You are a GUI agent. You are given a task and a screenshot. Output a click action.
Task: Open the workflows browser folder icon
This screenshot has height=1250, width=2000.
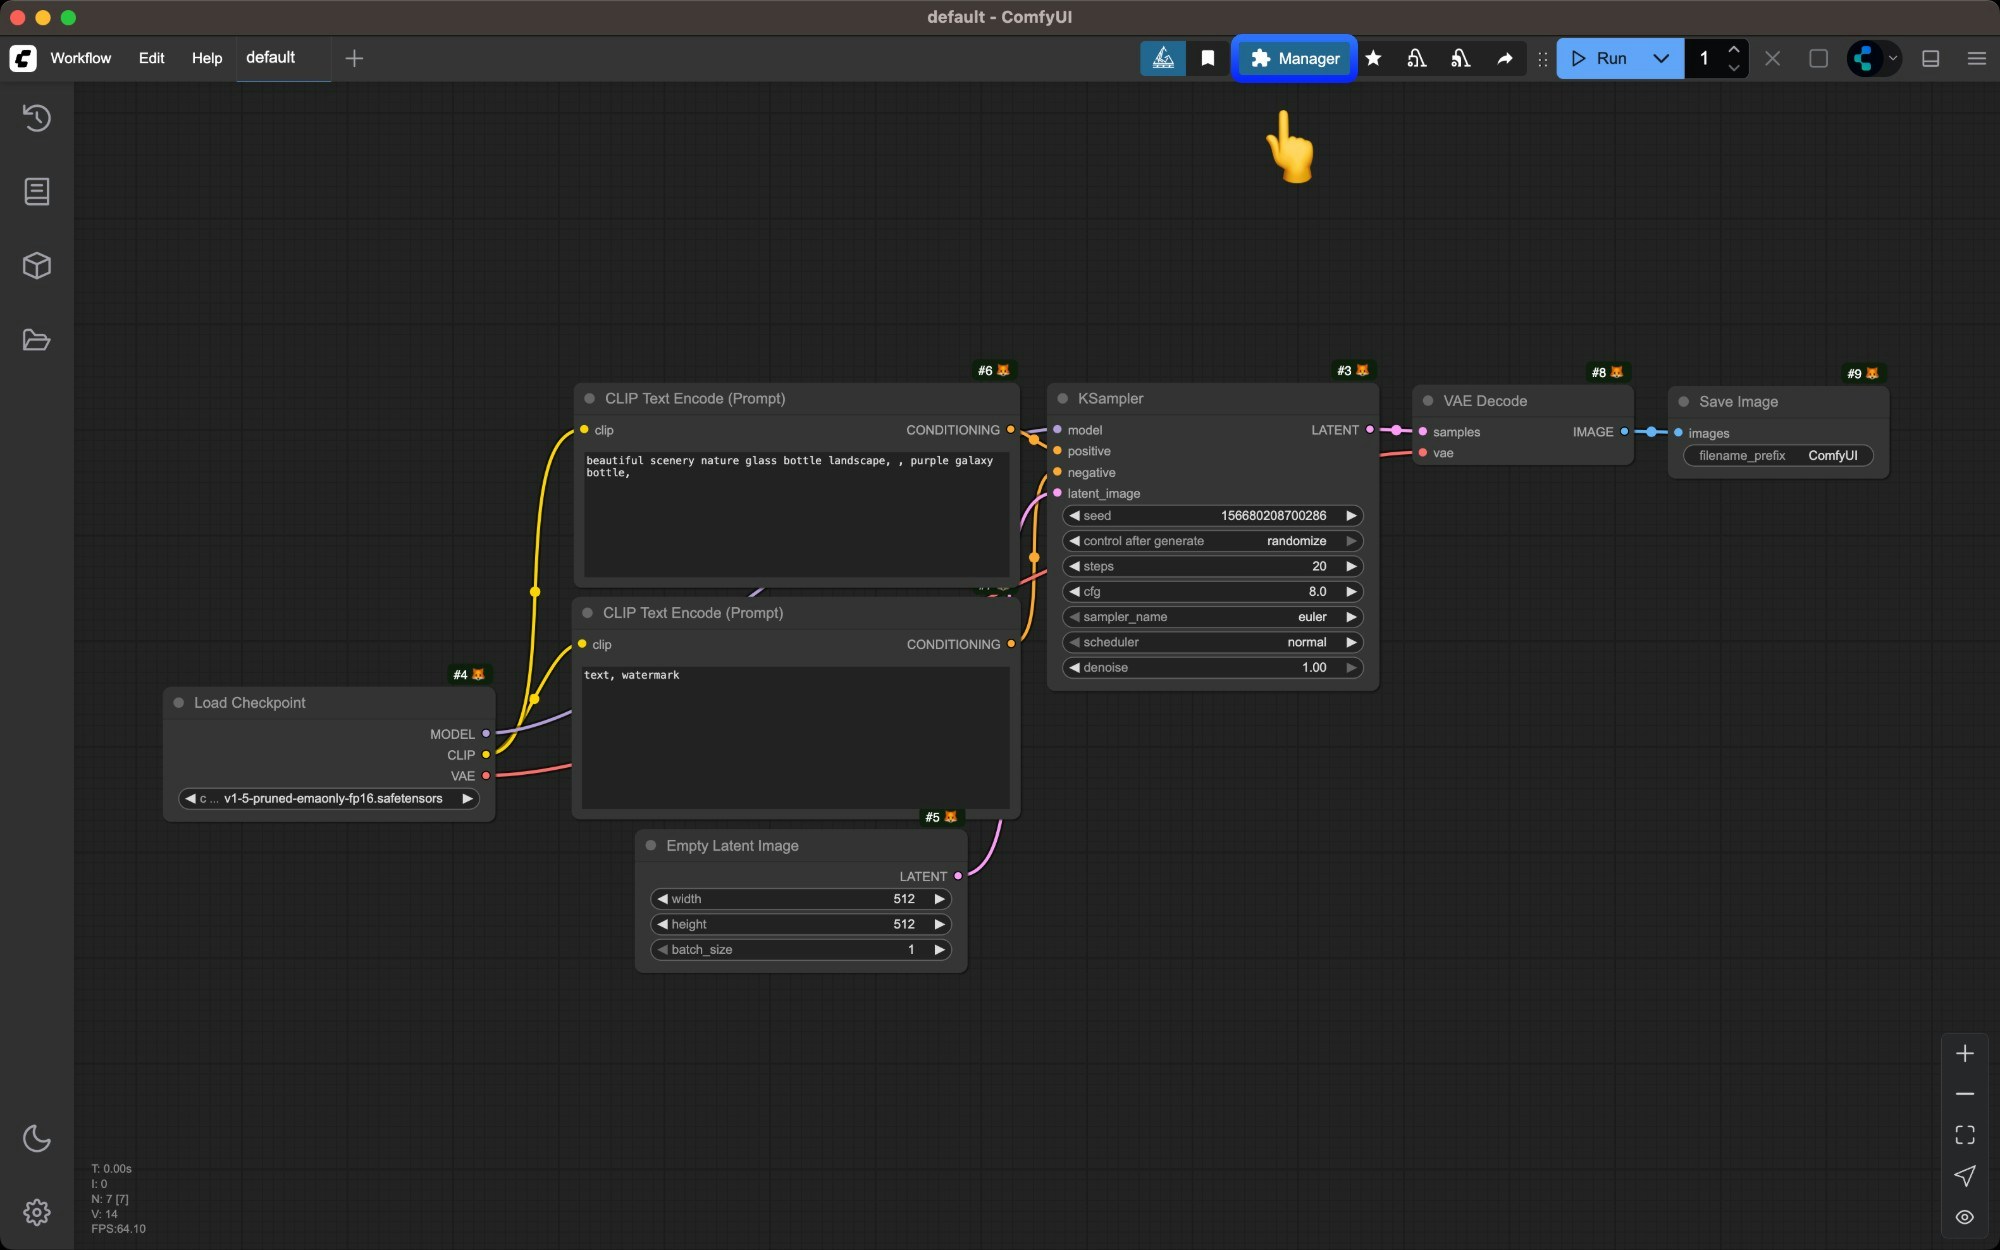click(x=37, y=340)
